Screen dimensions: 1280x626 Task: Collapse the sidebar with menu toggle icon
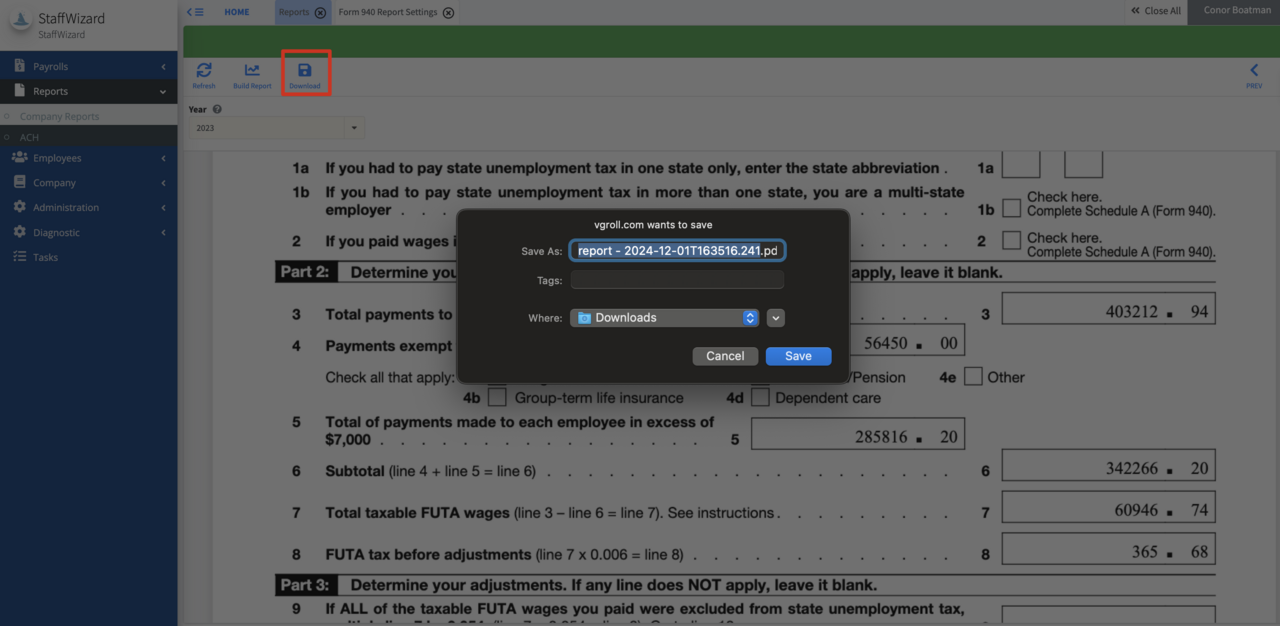click(195, 12)
